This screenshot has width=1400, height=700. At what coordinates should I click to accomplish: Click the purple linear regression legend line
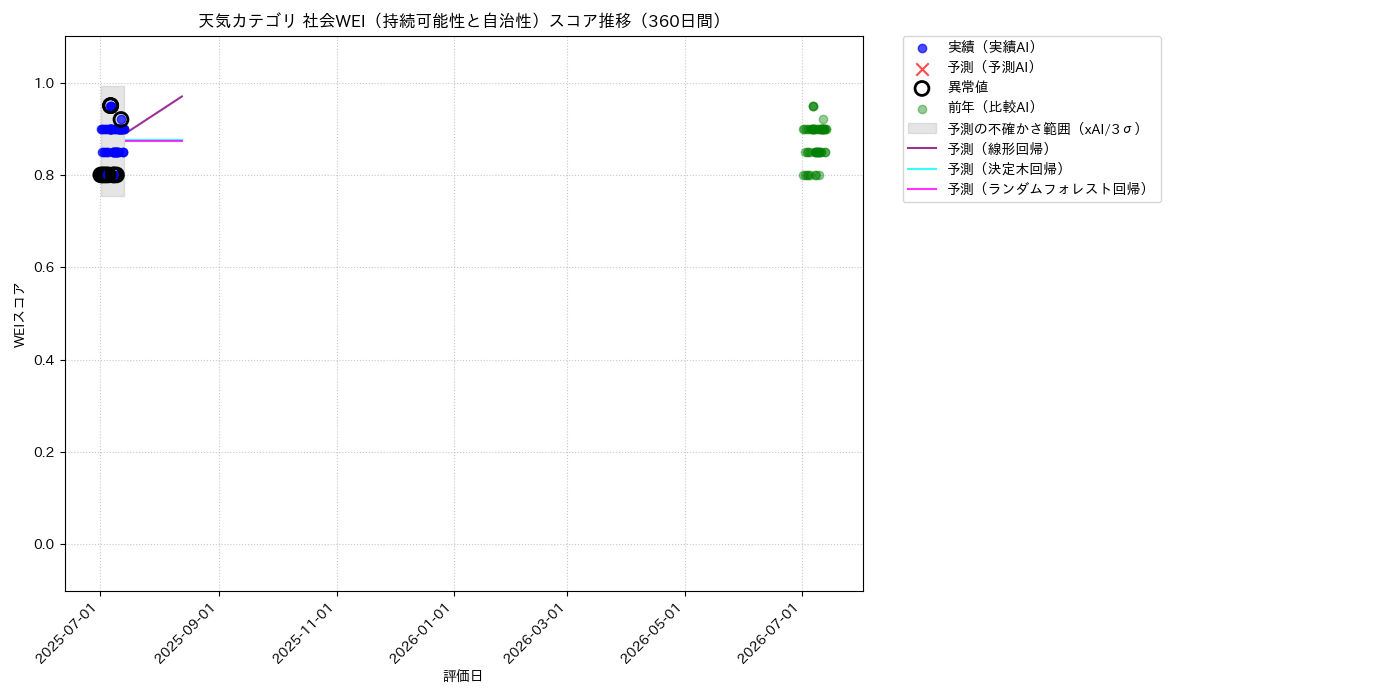coord(922,148)
